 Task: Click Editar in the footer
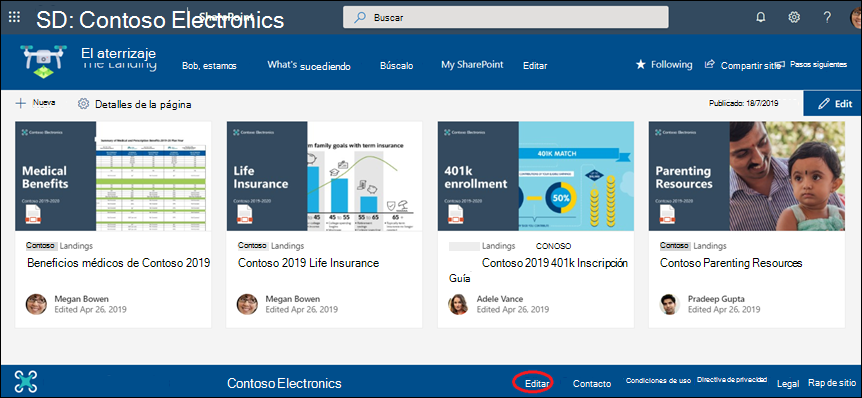click(537, 384)
